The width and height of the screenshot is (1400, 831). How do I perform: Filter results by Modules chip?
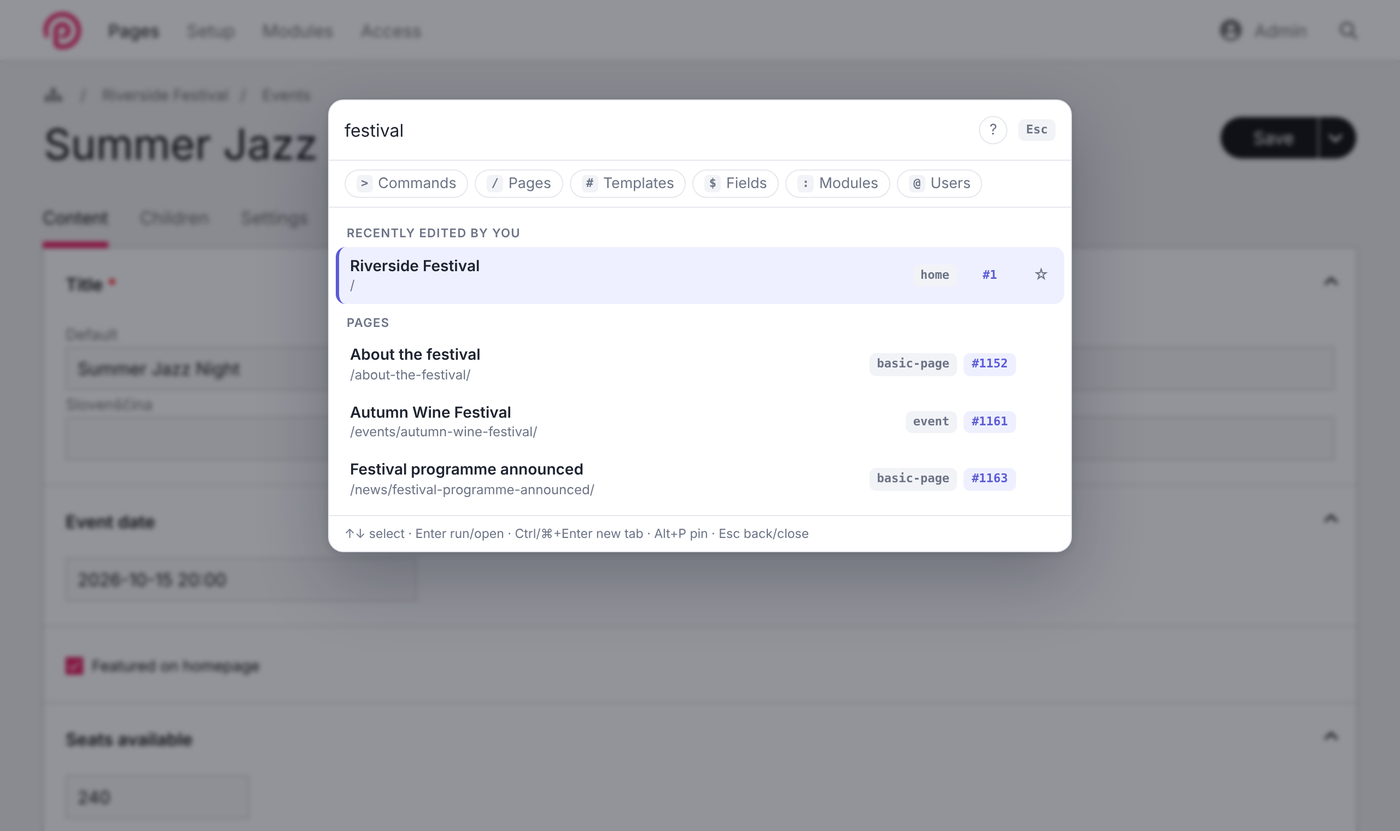coord(838,183)
